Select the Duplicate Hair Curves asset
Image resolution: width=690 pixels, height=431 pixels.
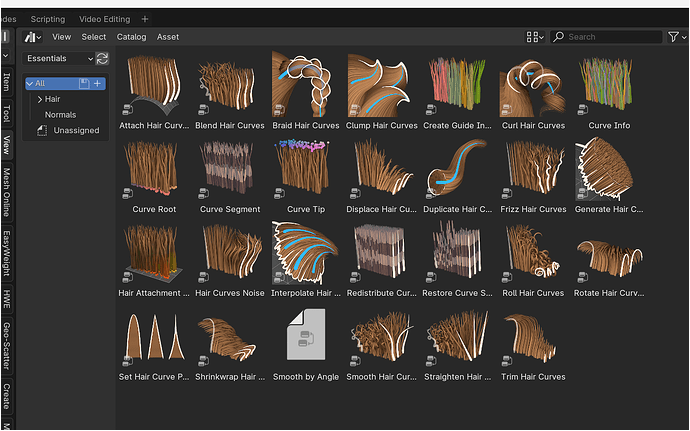tap(457, 175)
